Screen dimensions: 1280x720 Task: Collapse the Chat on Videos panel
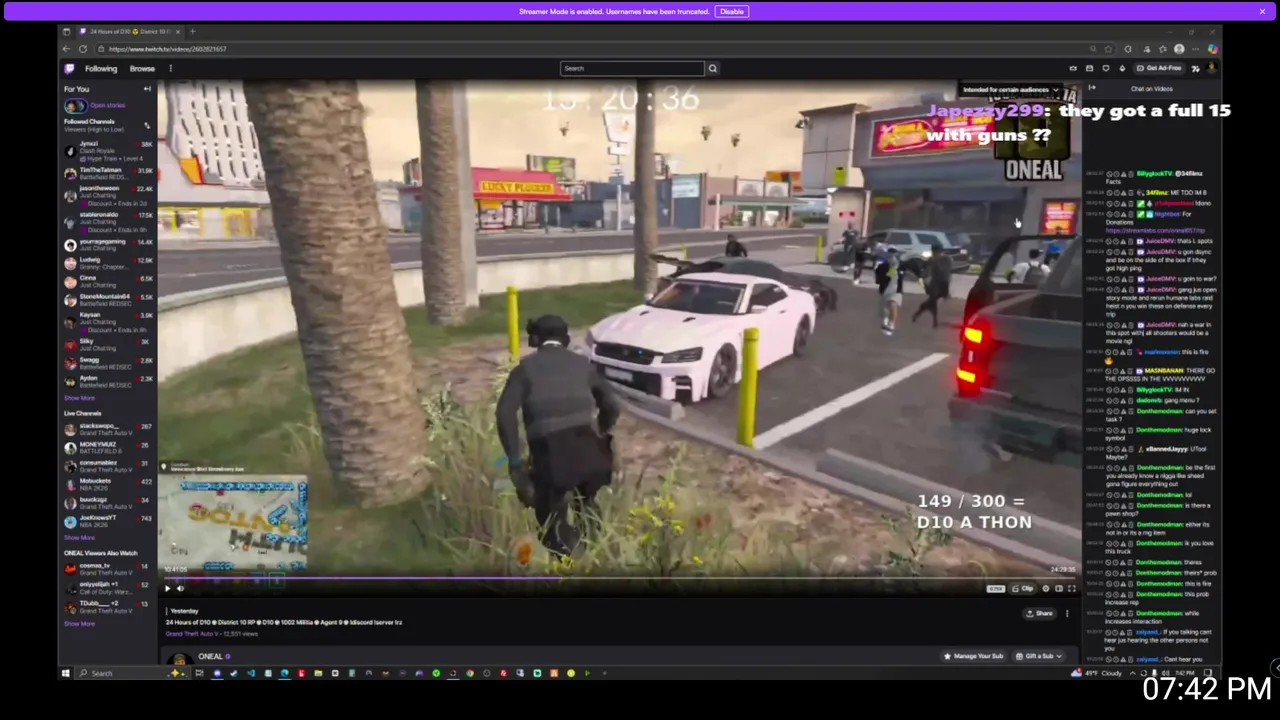(x=1092, y=89)
